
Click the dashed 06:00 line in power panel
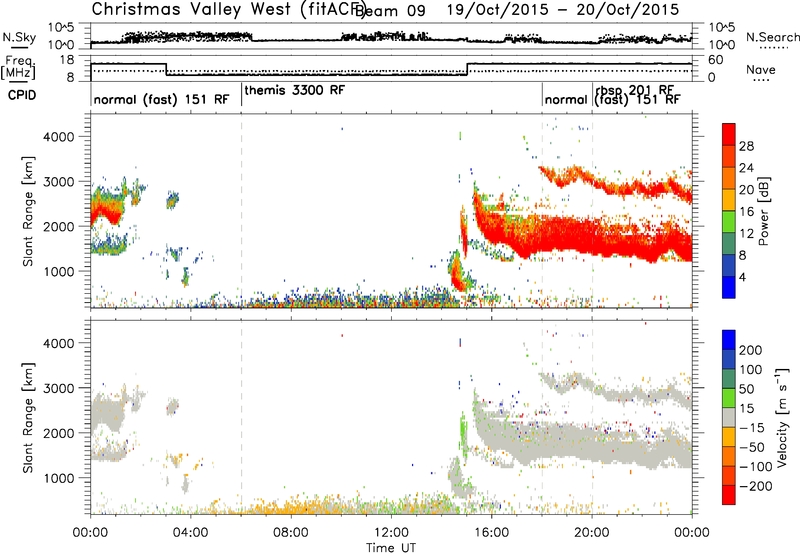pos(241,210)
